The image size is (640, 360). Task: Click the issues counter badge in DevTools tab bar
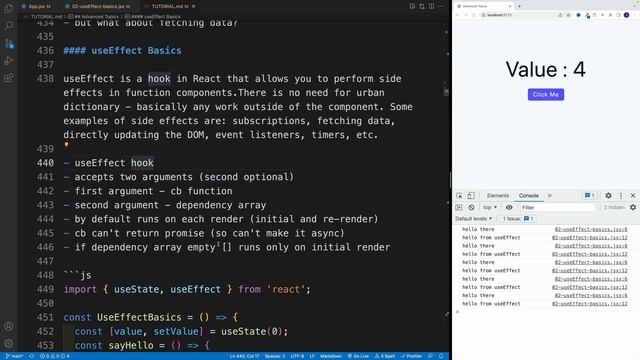point(590,196)
